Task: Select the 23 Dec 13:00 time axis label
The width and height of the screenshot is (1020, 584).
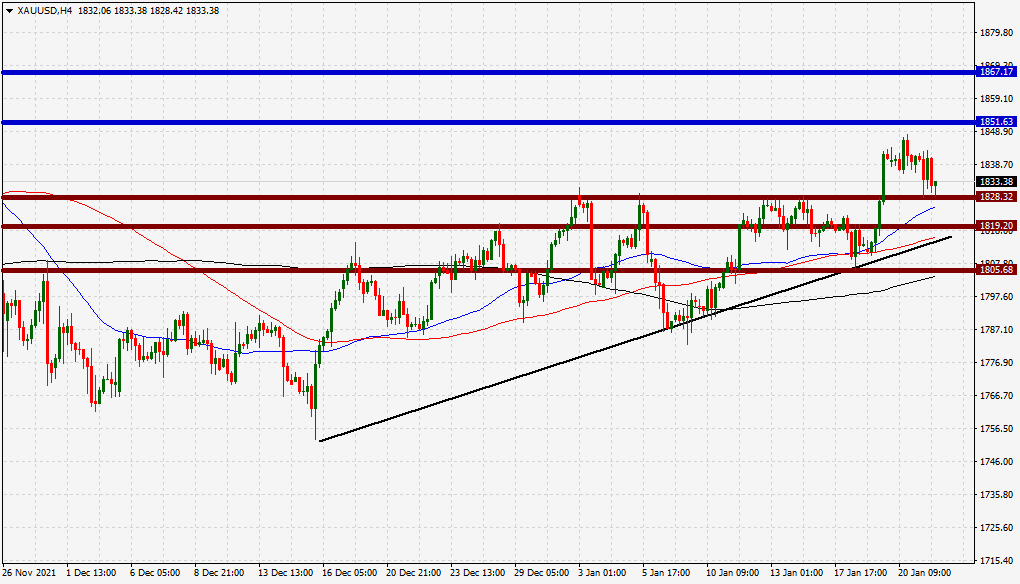Action: [477, 573]
